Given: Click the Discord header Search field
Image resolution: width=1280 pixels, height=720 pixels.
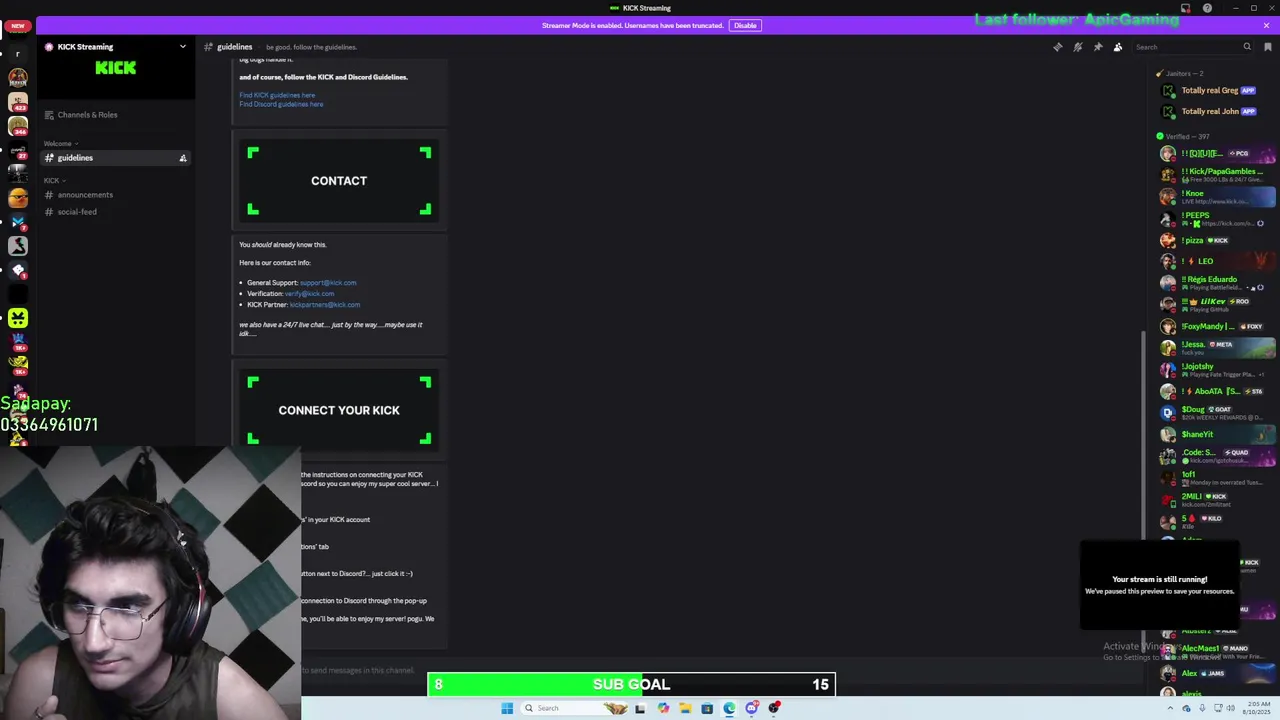Looking at the screenshot, I should point(1192,47).
